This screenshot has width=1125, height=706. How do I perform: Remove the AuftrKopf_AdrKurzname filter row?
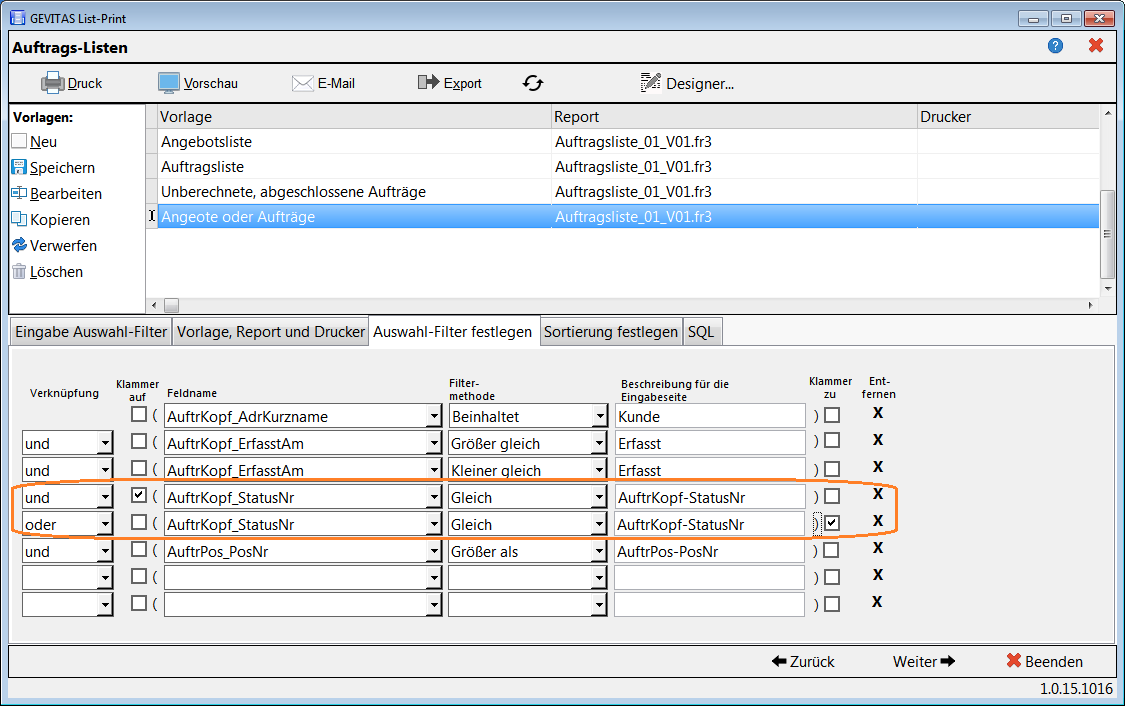coord(877,413)
